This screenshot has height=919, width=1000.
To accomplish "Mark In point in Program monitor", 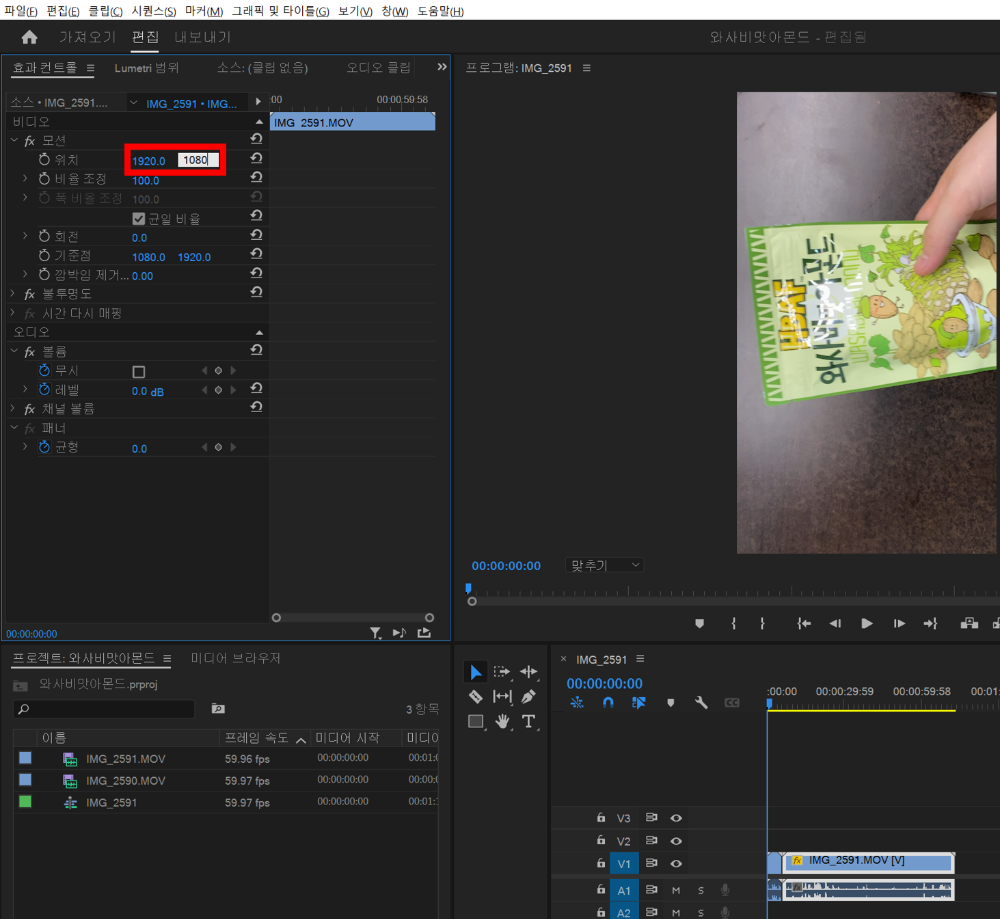I will [x=733, y=624].
